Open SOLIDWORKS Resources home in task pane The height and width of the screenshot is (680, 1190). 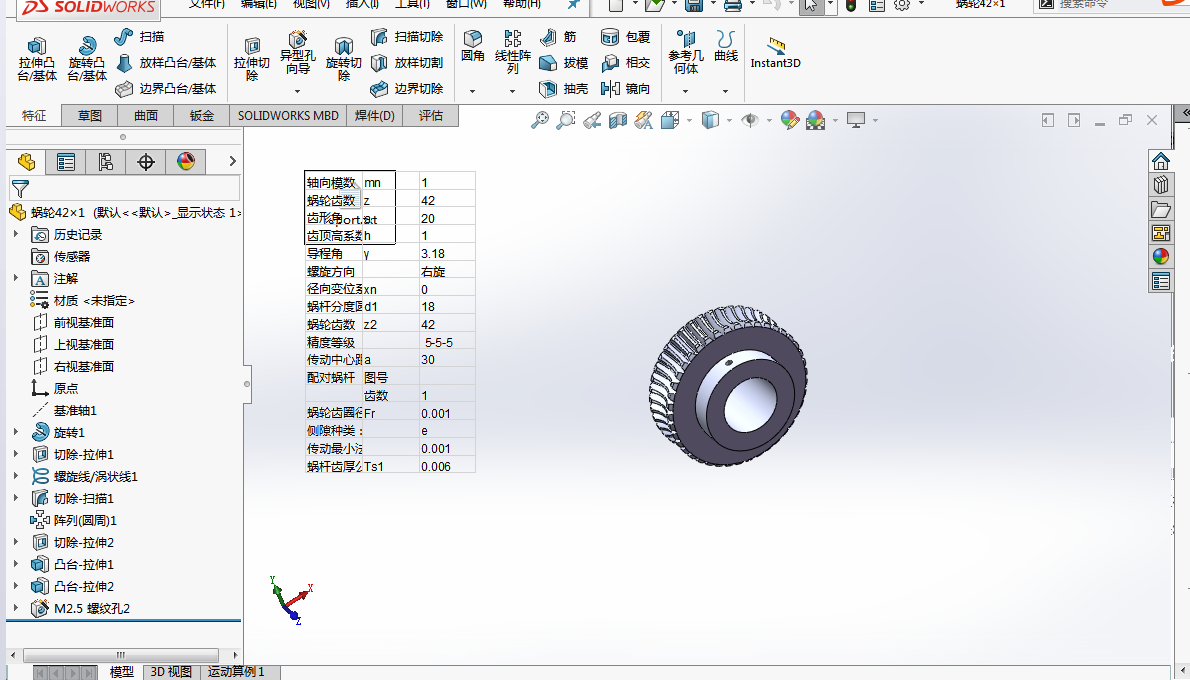pyautogui.click(x=1160, y=161)
